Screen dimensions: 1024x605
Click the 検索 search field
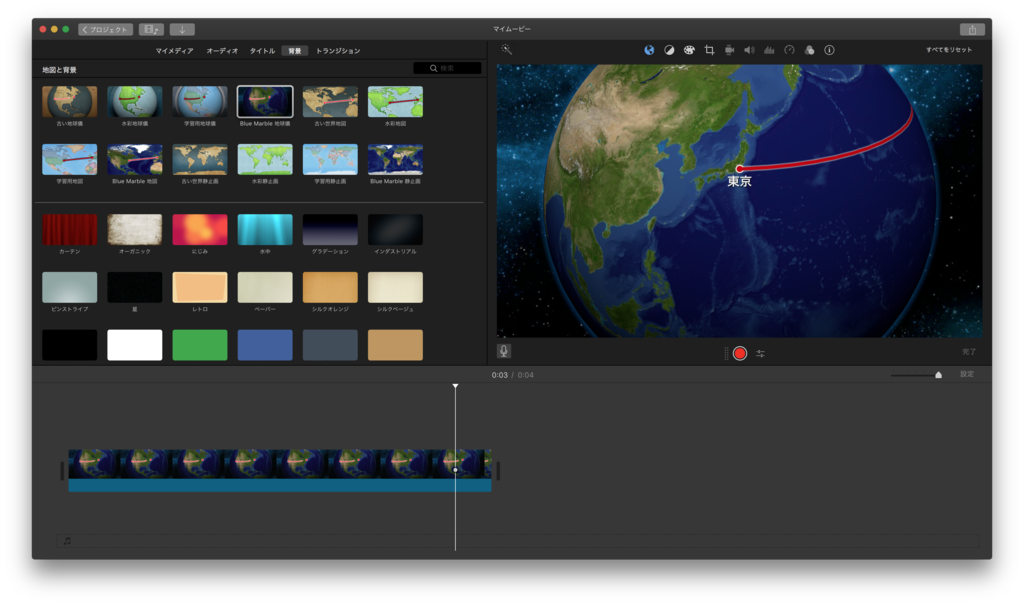[447, 68]
